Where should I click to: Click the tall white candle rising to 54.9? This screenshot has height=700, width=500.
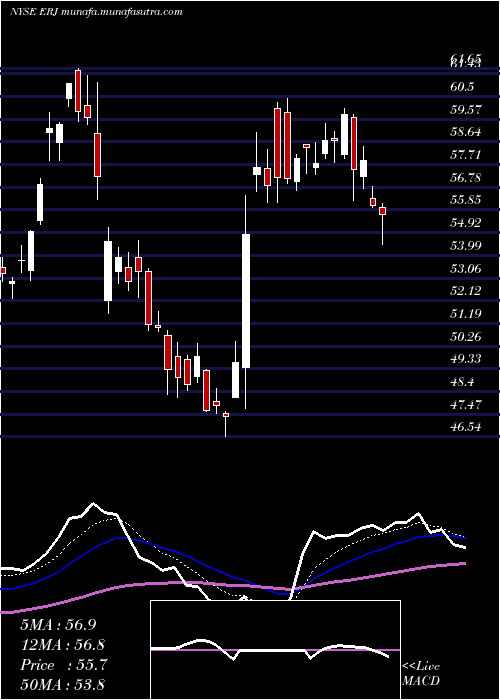pos(246,301)
